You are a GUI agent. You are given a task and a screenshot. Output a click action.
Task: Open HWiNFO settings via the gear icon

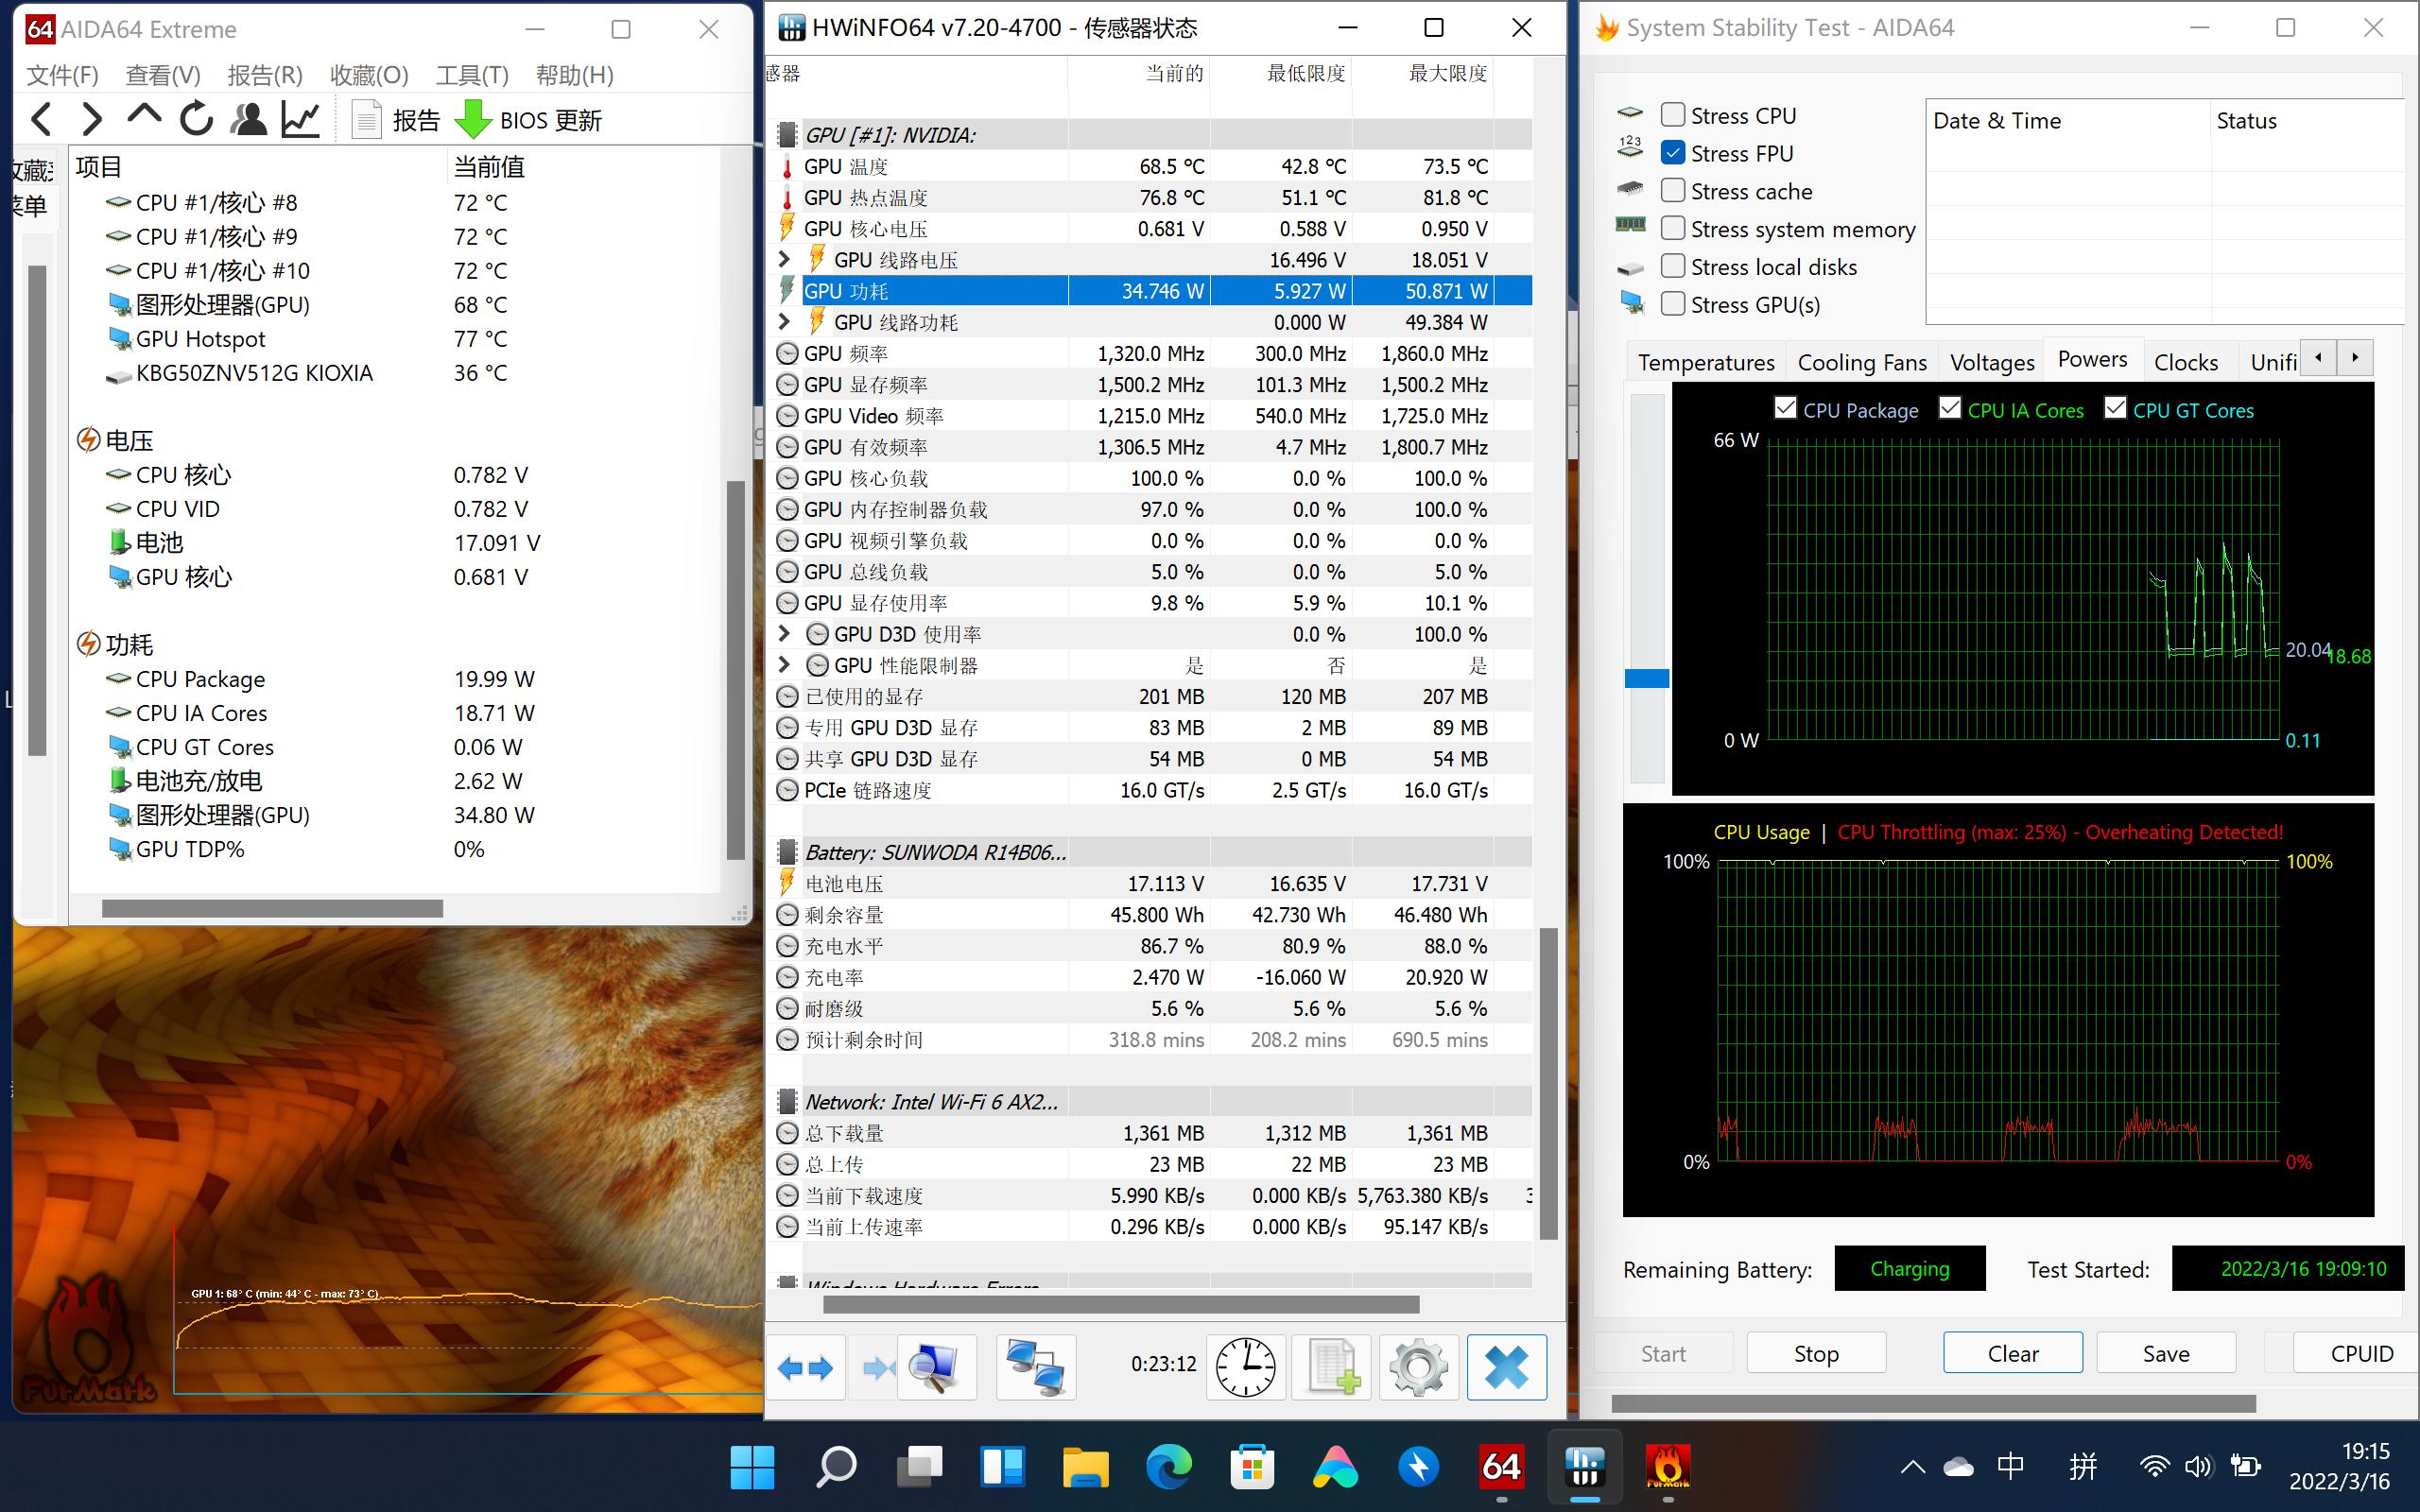click(x=1419, y=1366)
